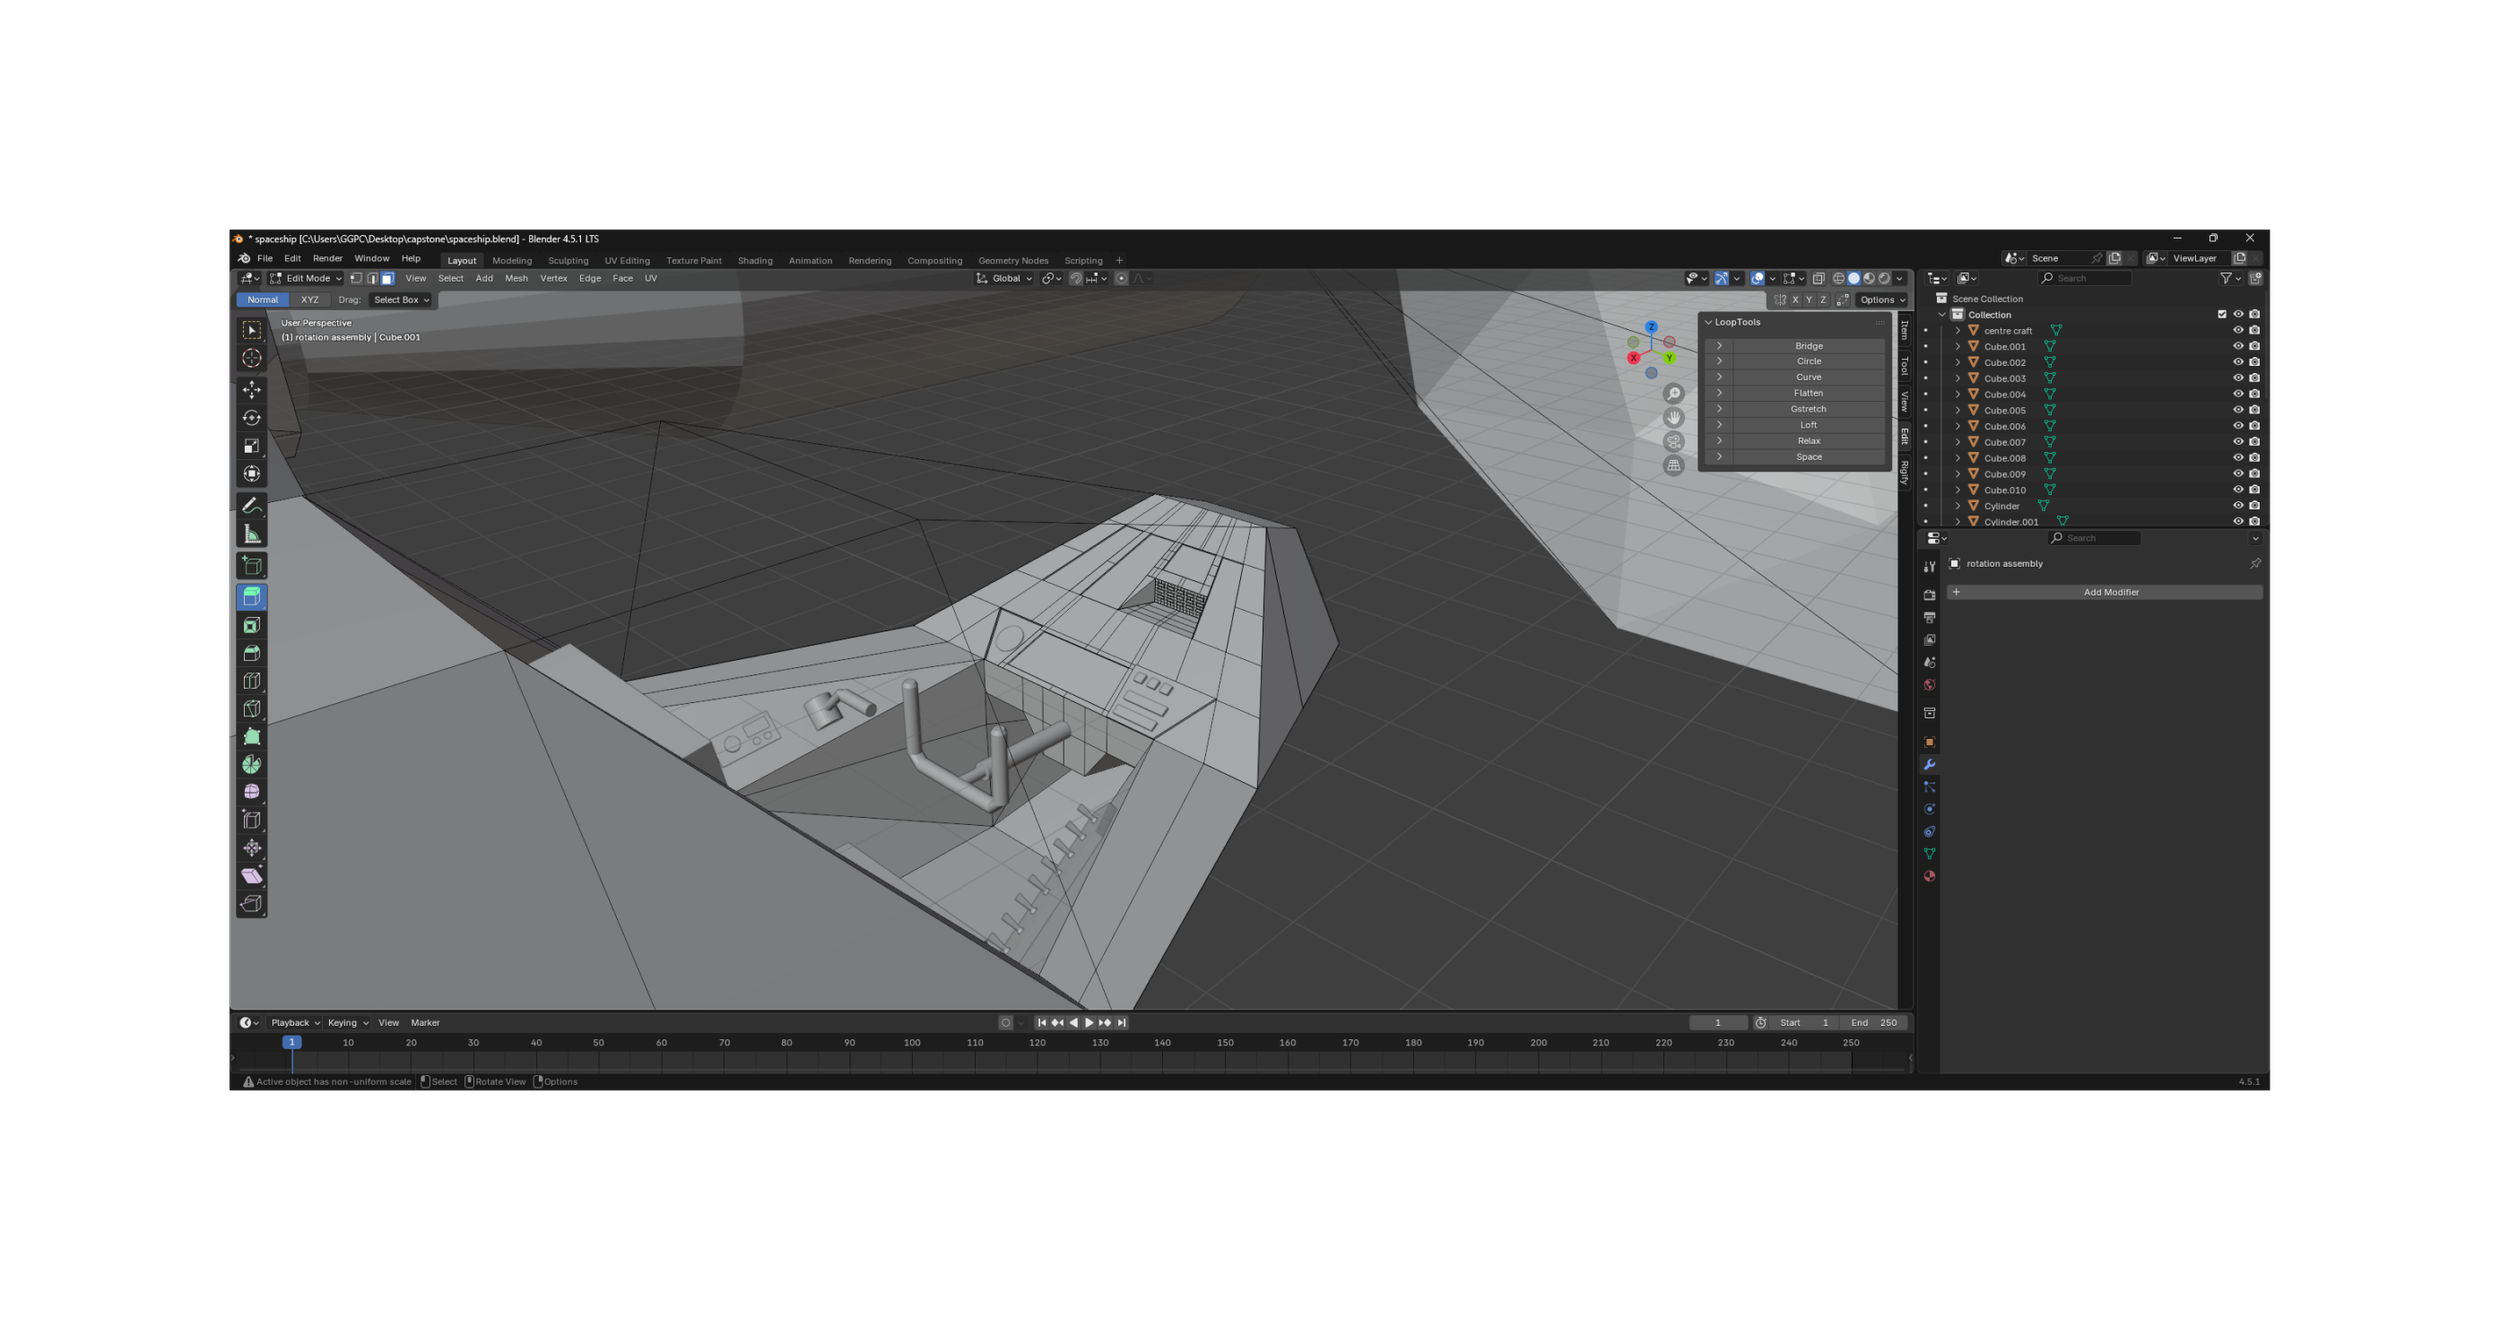2500x1320 pixels.
Task: Select the Measure tool in the toolbar
Action: [251, 533]
